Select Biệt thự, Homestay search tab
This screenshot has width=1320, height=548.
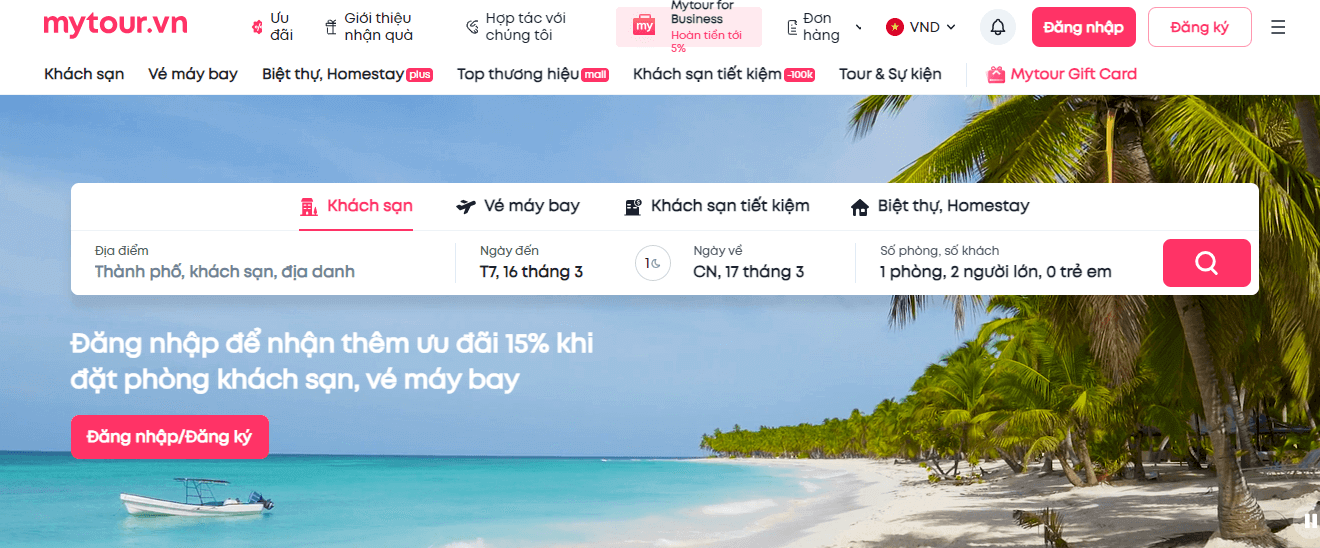940,206
